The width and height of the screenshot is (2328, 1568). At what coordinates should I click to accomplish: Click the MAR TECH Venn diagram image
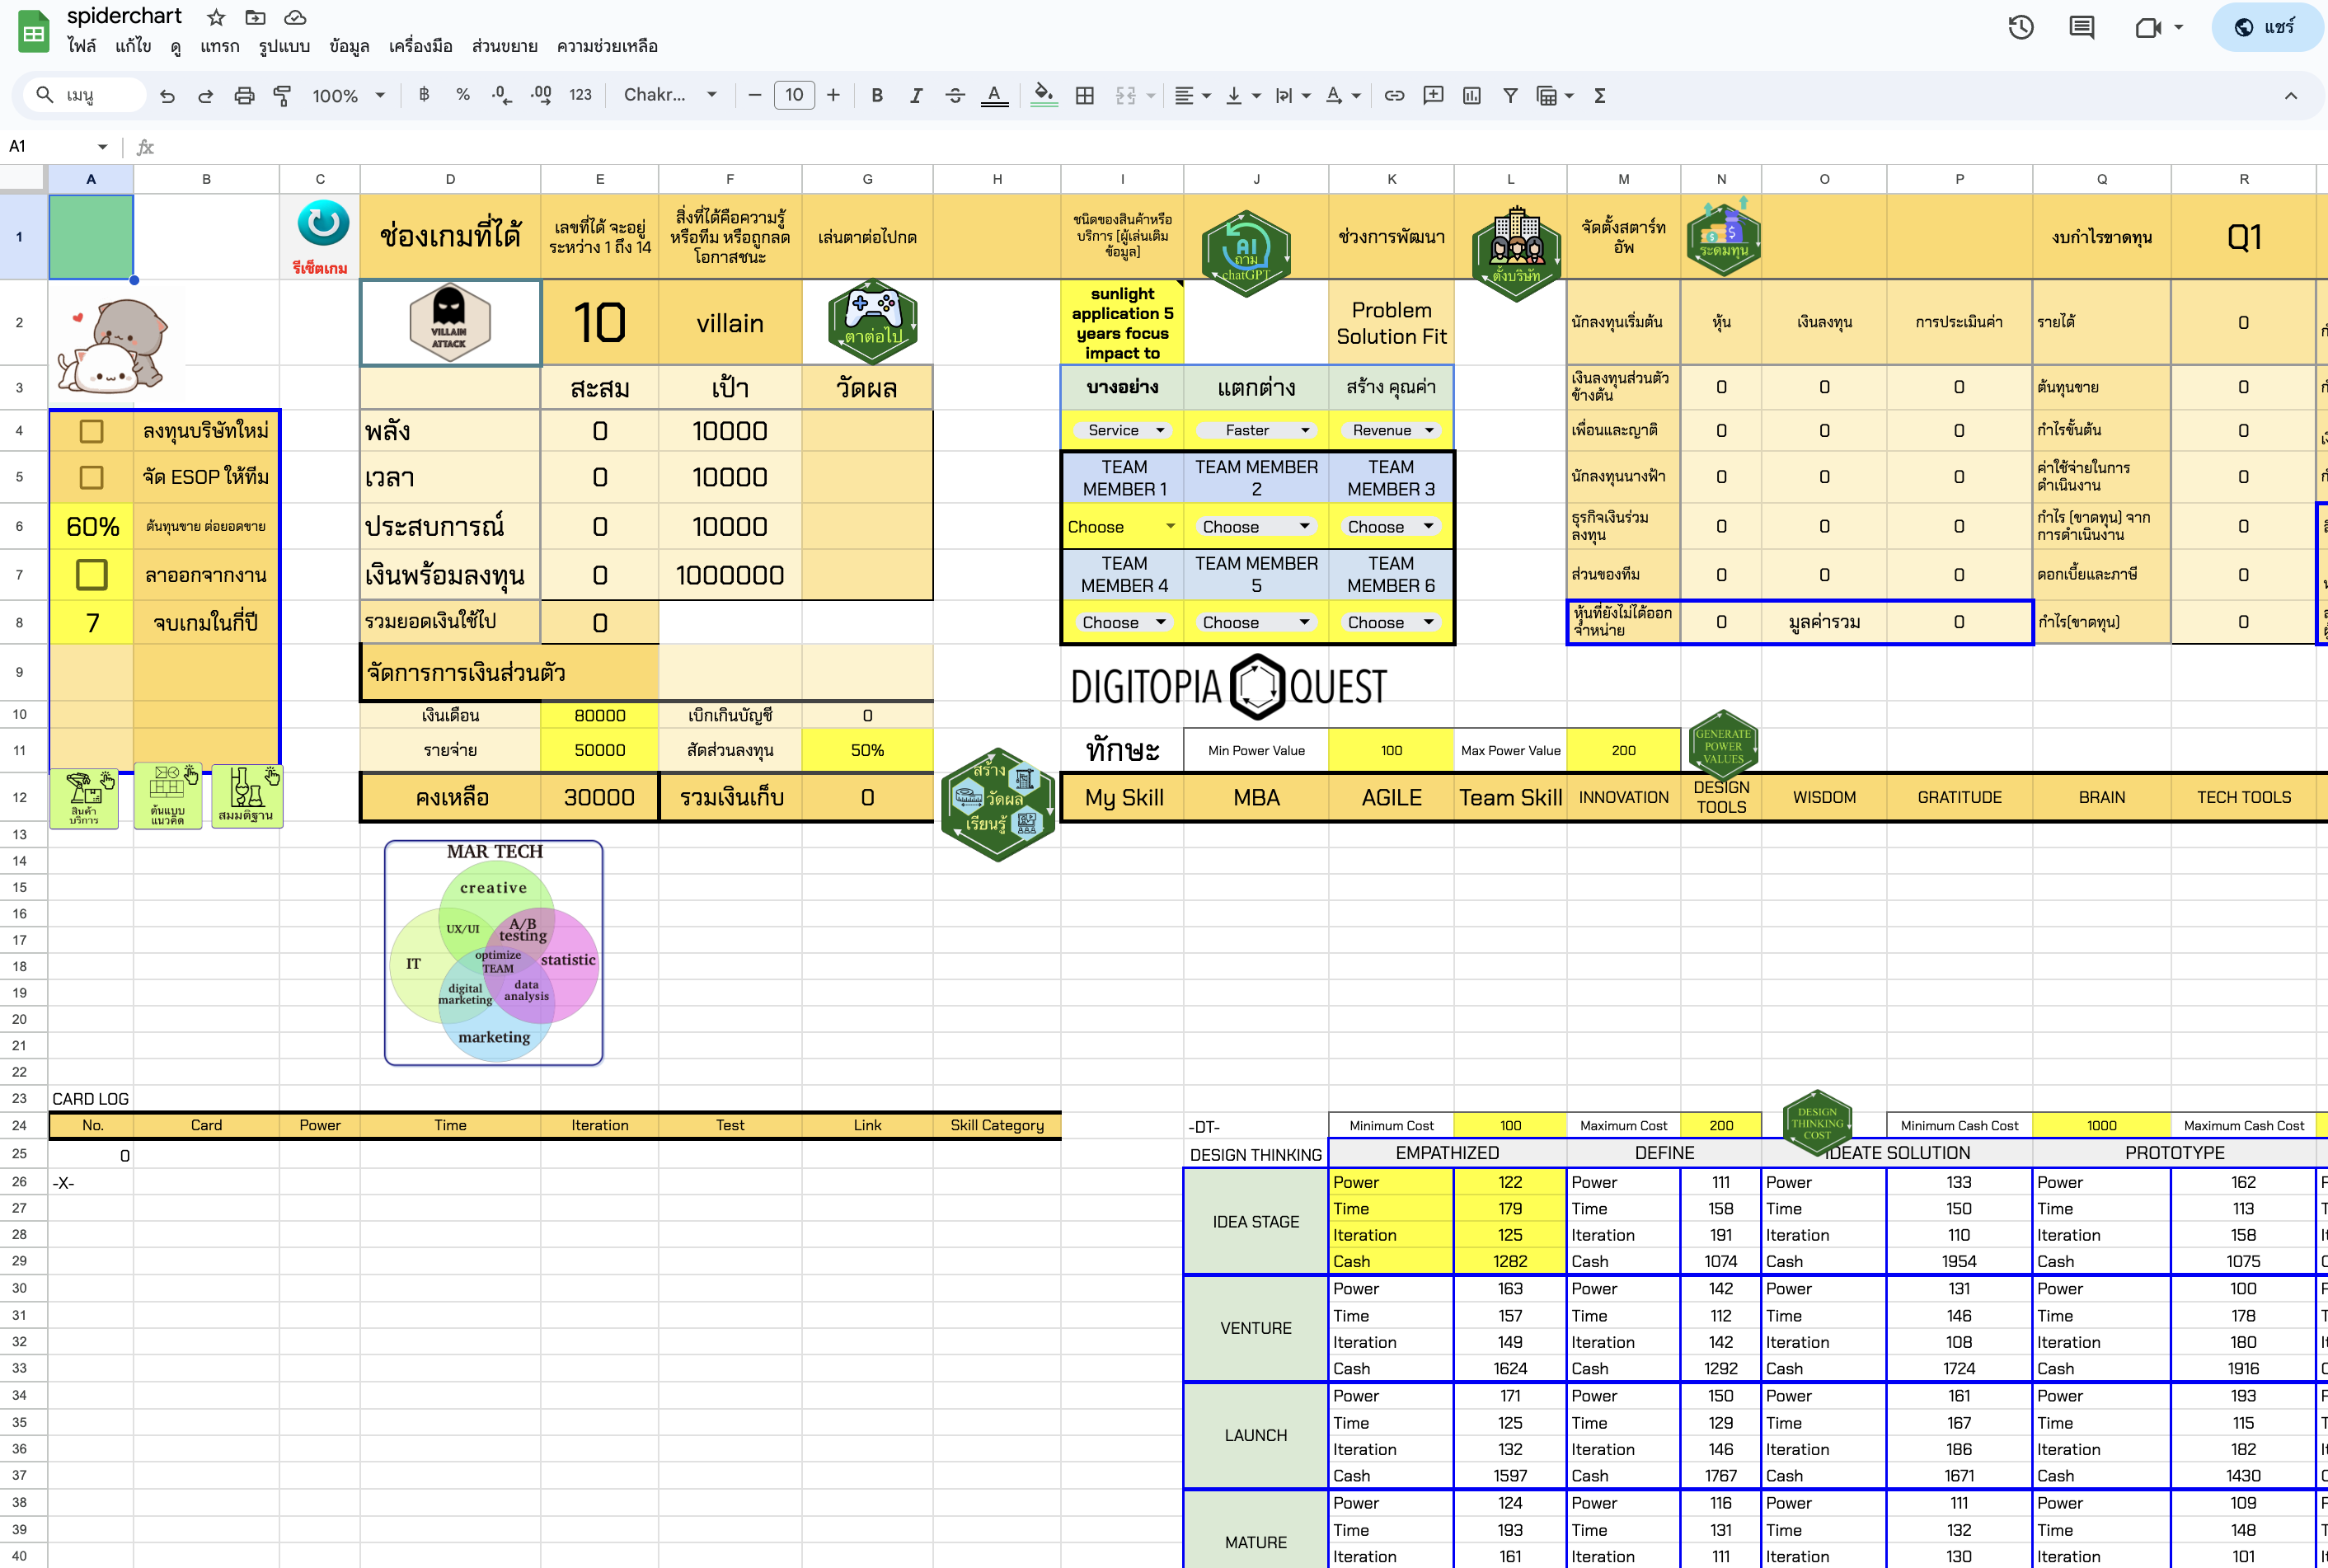(494, 953)
